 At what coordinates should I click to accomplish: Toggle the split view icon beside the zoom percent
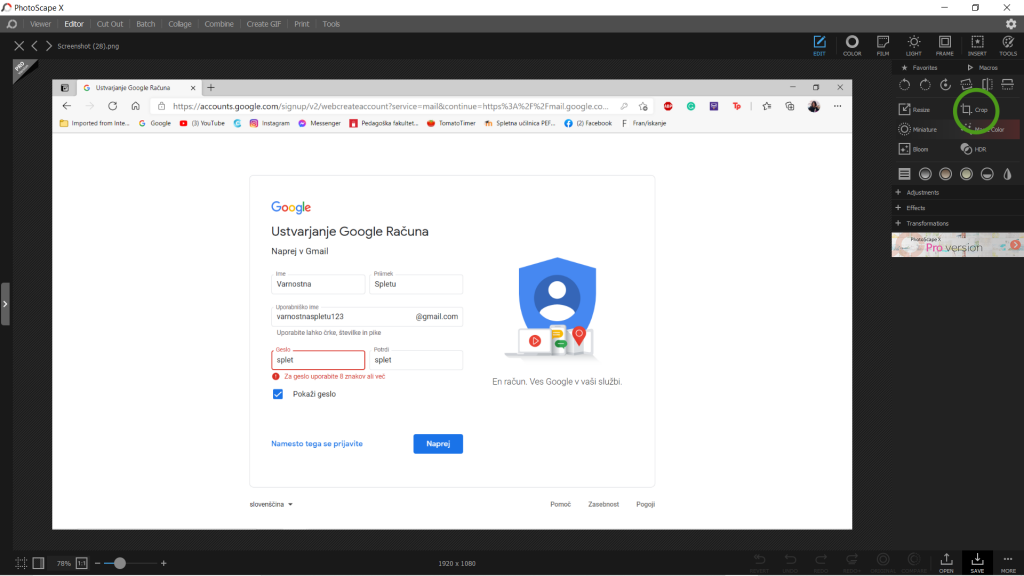click(x=39, y=563)
